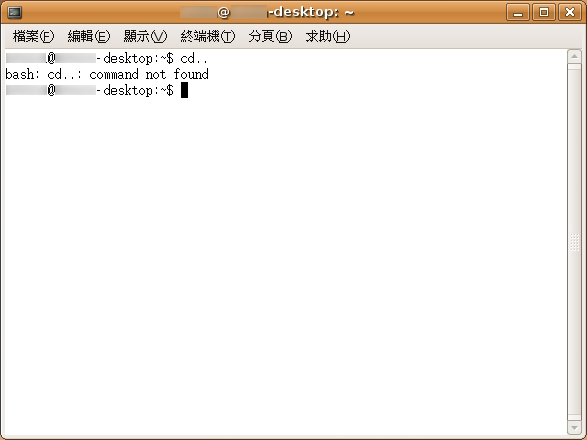Click the window title bar text
The image size is (587, 440).
coord(267,12)
